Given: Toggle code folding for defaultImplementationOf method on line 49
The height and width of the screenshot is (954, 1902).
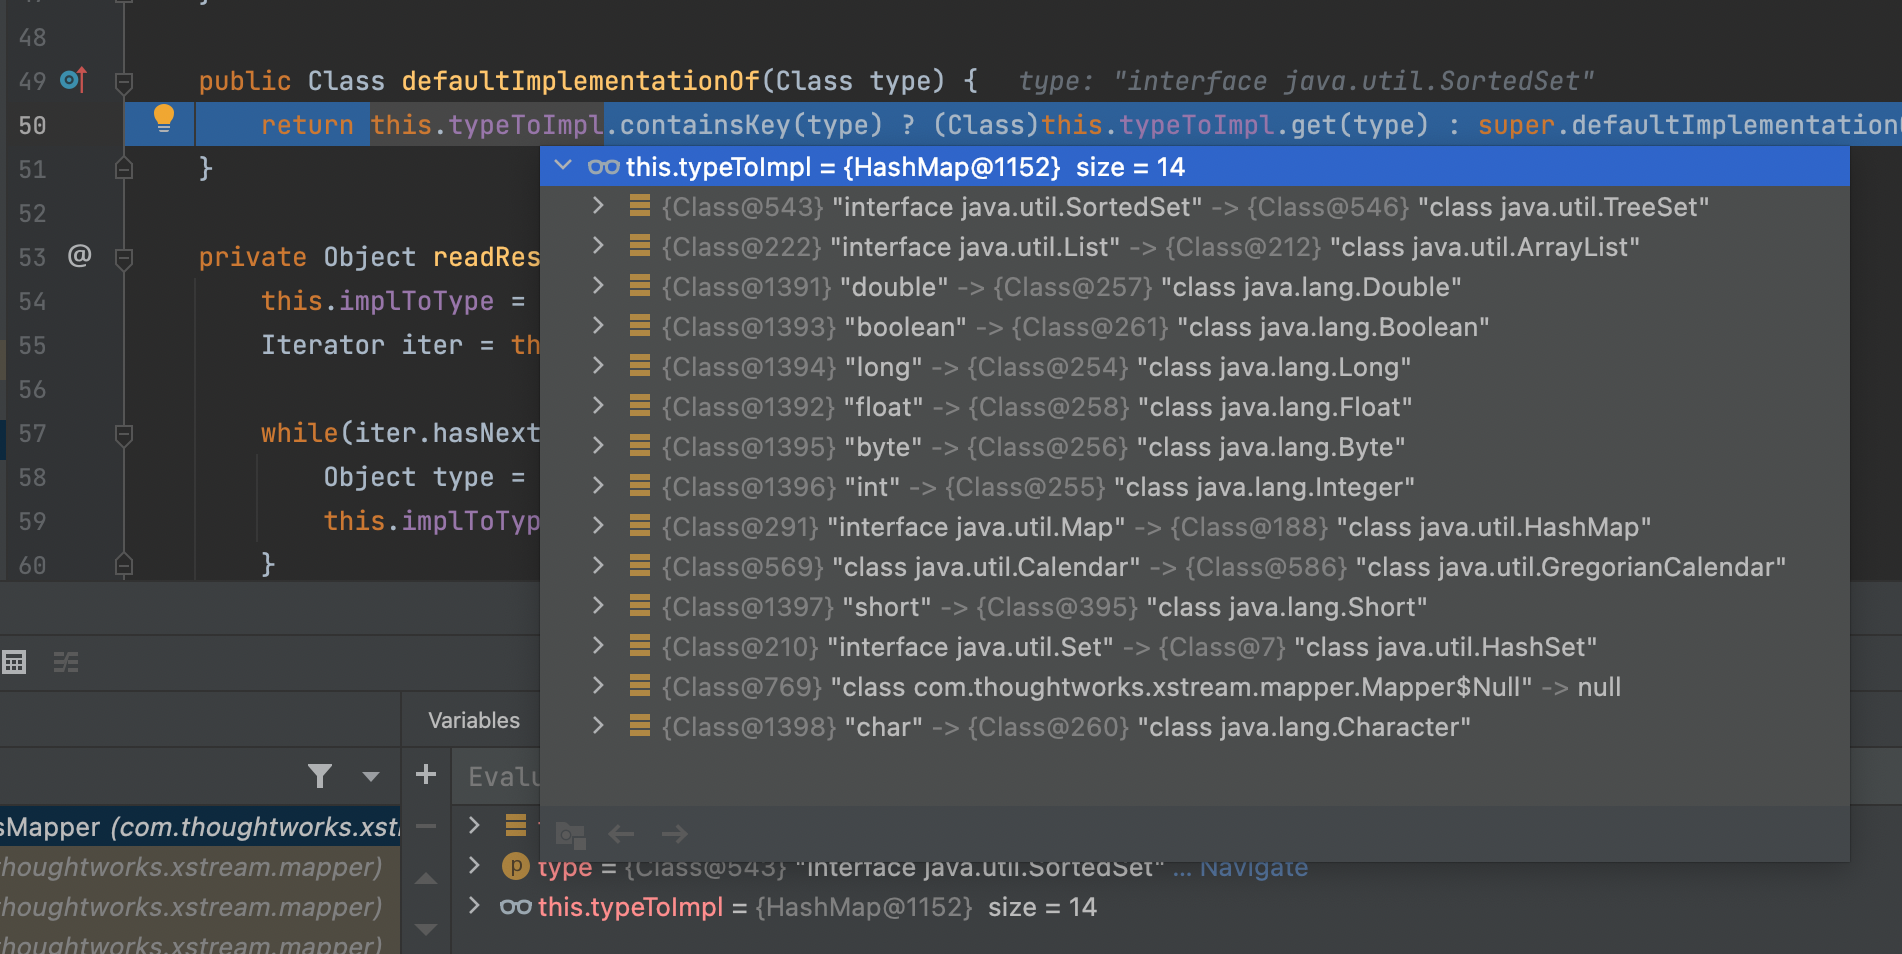Looking at the screenshot, I should click(x=124, y=81).
